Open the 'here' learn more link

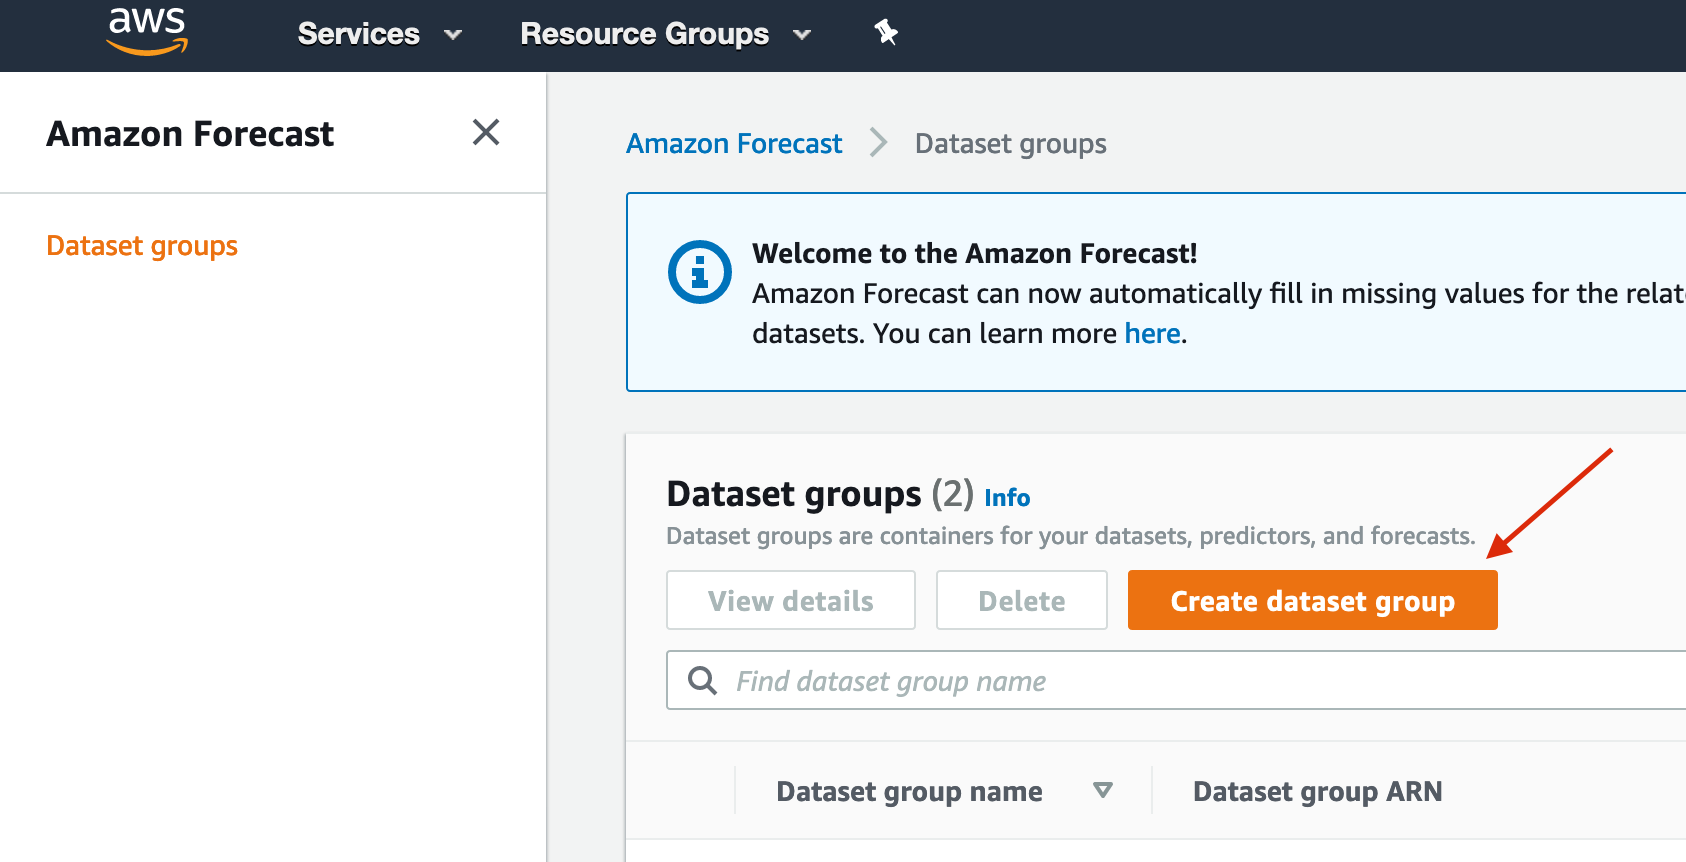1152,333
